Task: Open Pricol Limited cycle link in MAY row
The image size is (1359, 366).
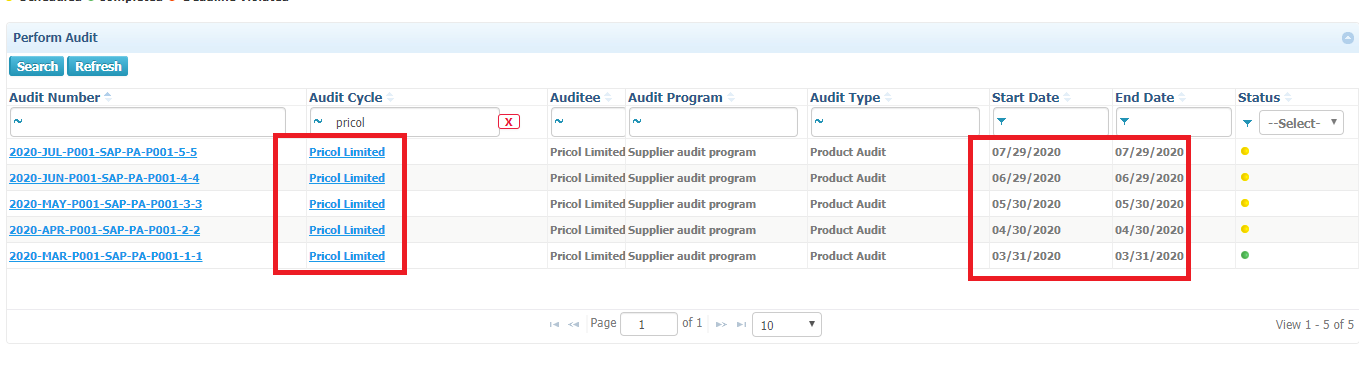Action: tap(347, 204)
